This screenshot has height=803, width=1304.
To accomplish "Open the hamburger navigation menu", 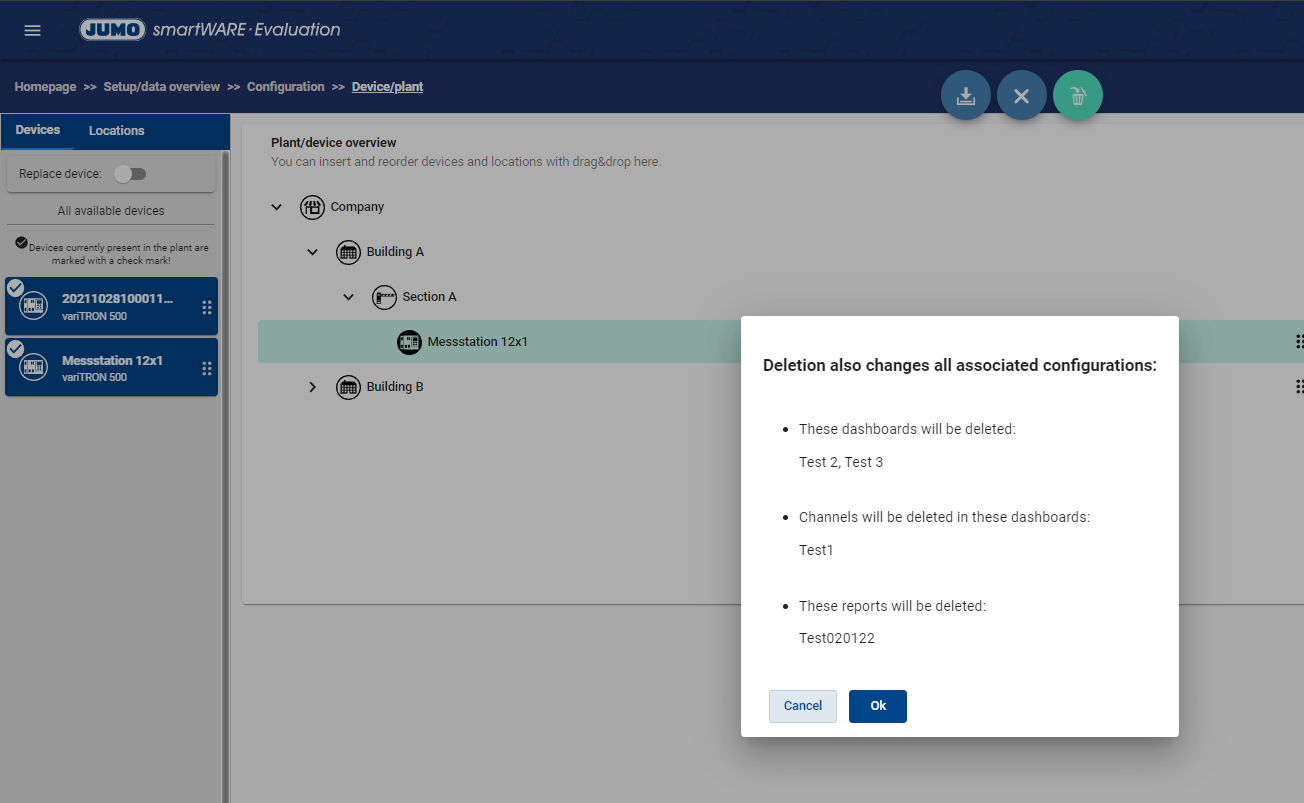I will point(32,30).
